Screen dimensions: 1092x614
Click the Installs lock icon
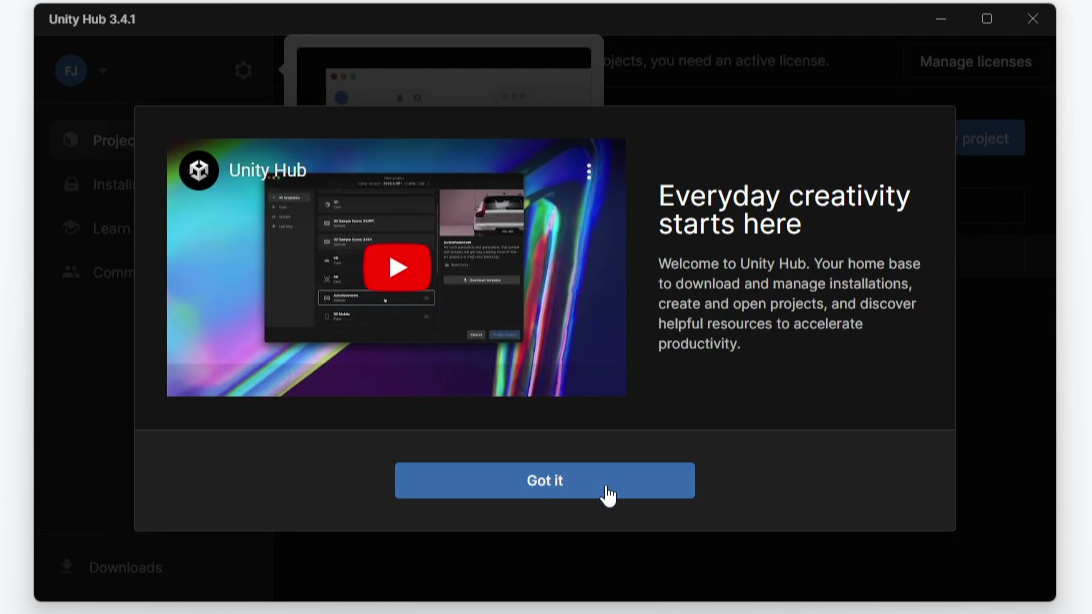[71, 184]
